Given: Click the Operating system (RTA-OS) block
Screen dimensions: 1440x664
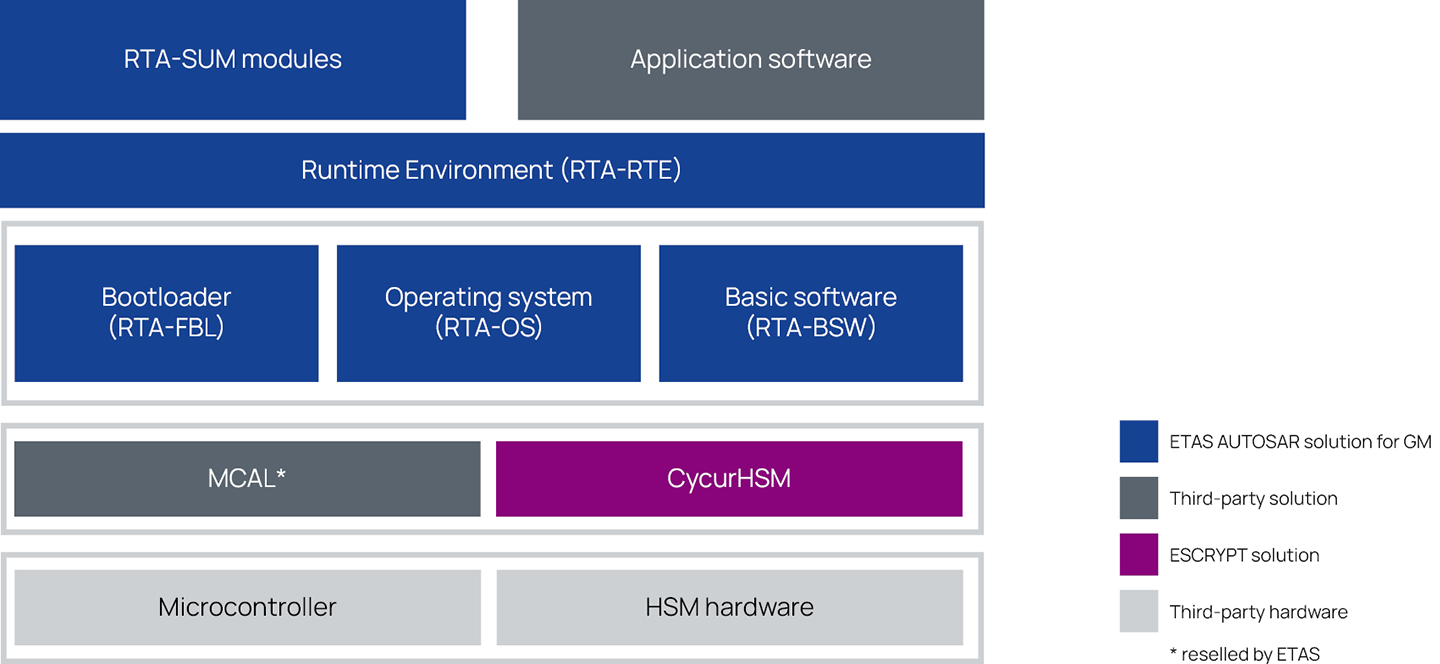Looking at the screenshot, I should click(x=488, y=313).
